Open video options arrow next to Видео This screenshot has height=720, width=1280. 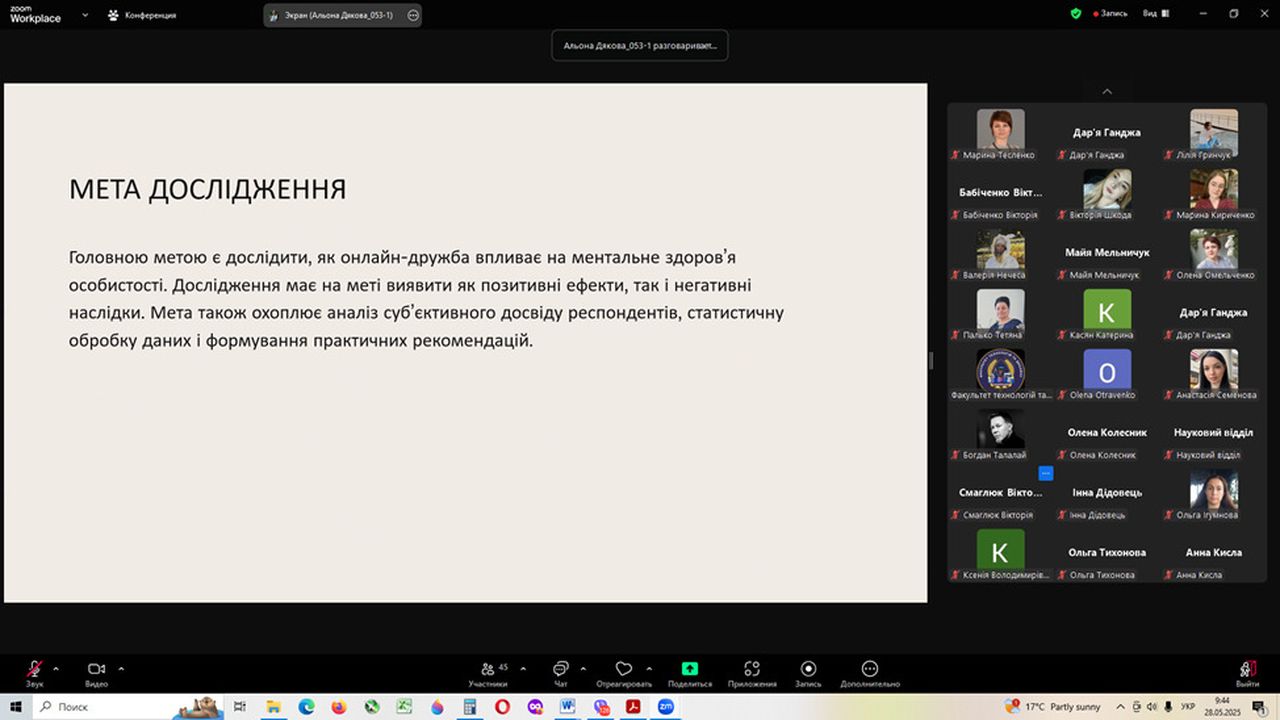(x=121, y=668)
